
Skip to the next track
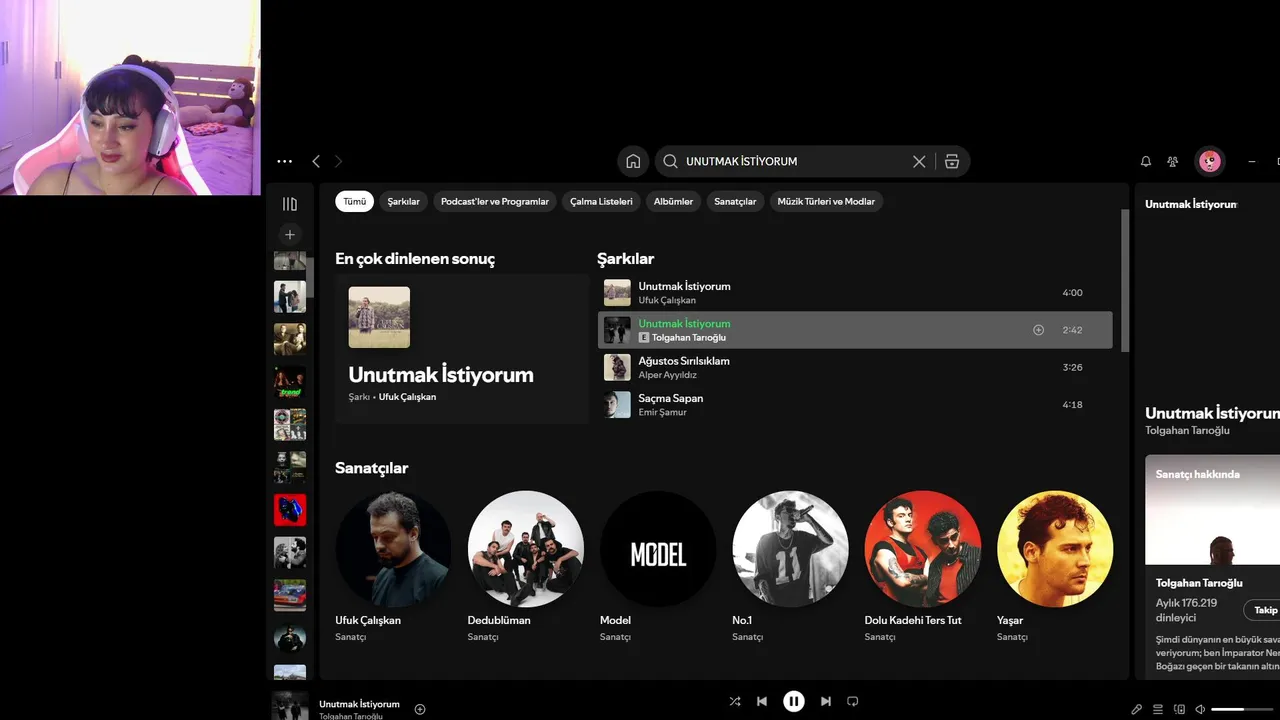tap(826, 702)
